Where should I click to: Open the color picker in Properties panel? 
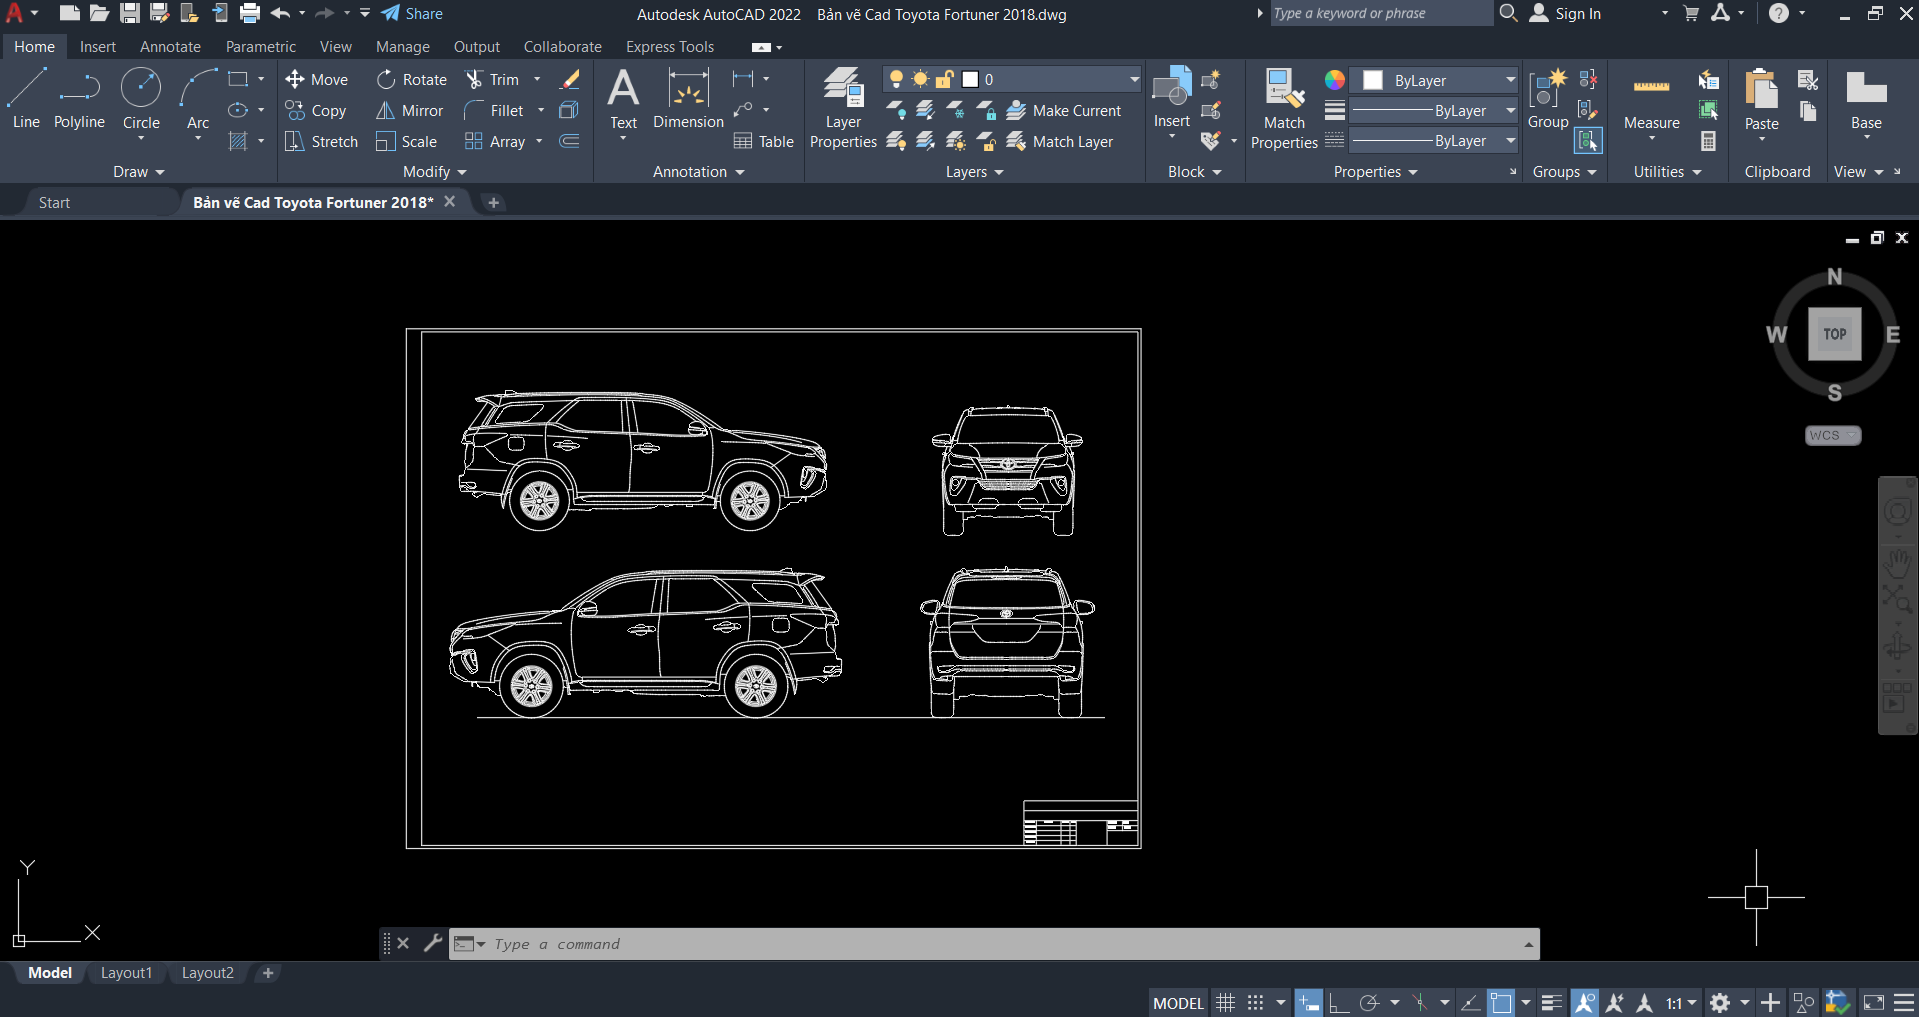point(1333,79)
